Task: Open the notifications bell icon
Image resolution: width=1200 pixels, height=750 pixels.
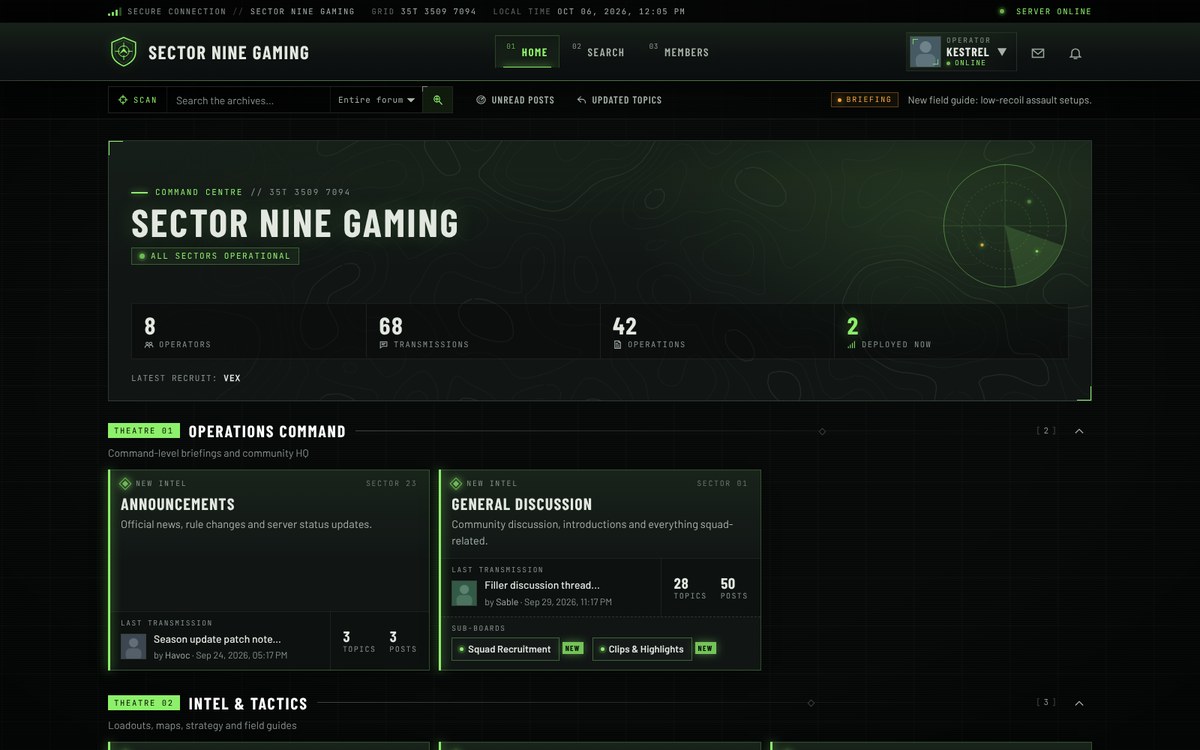Action: tap(1075, 53)
